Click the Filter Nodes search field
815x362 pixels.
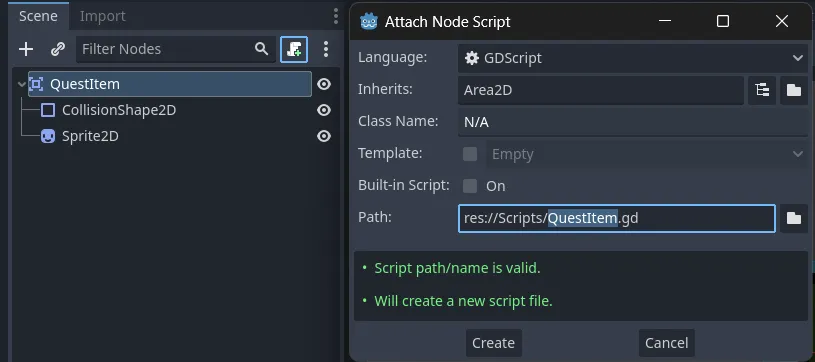(176, 49)
